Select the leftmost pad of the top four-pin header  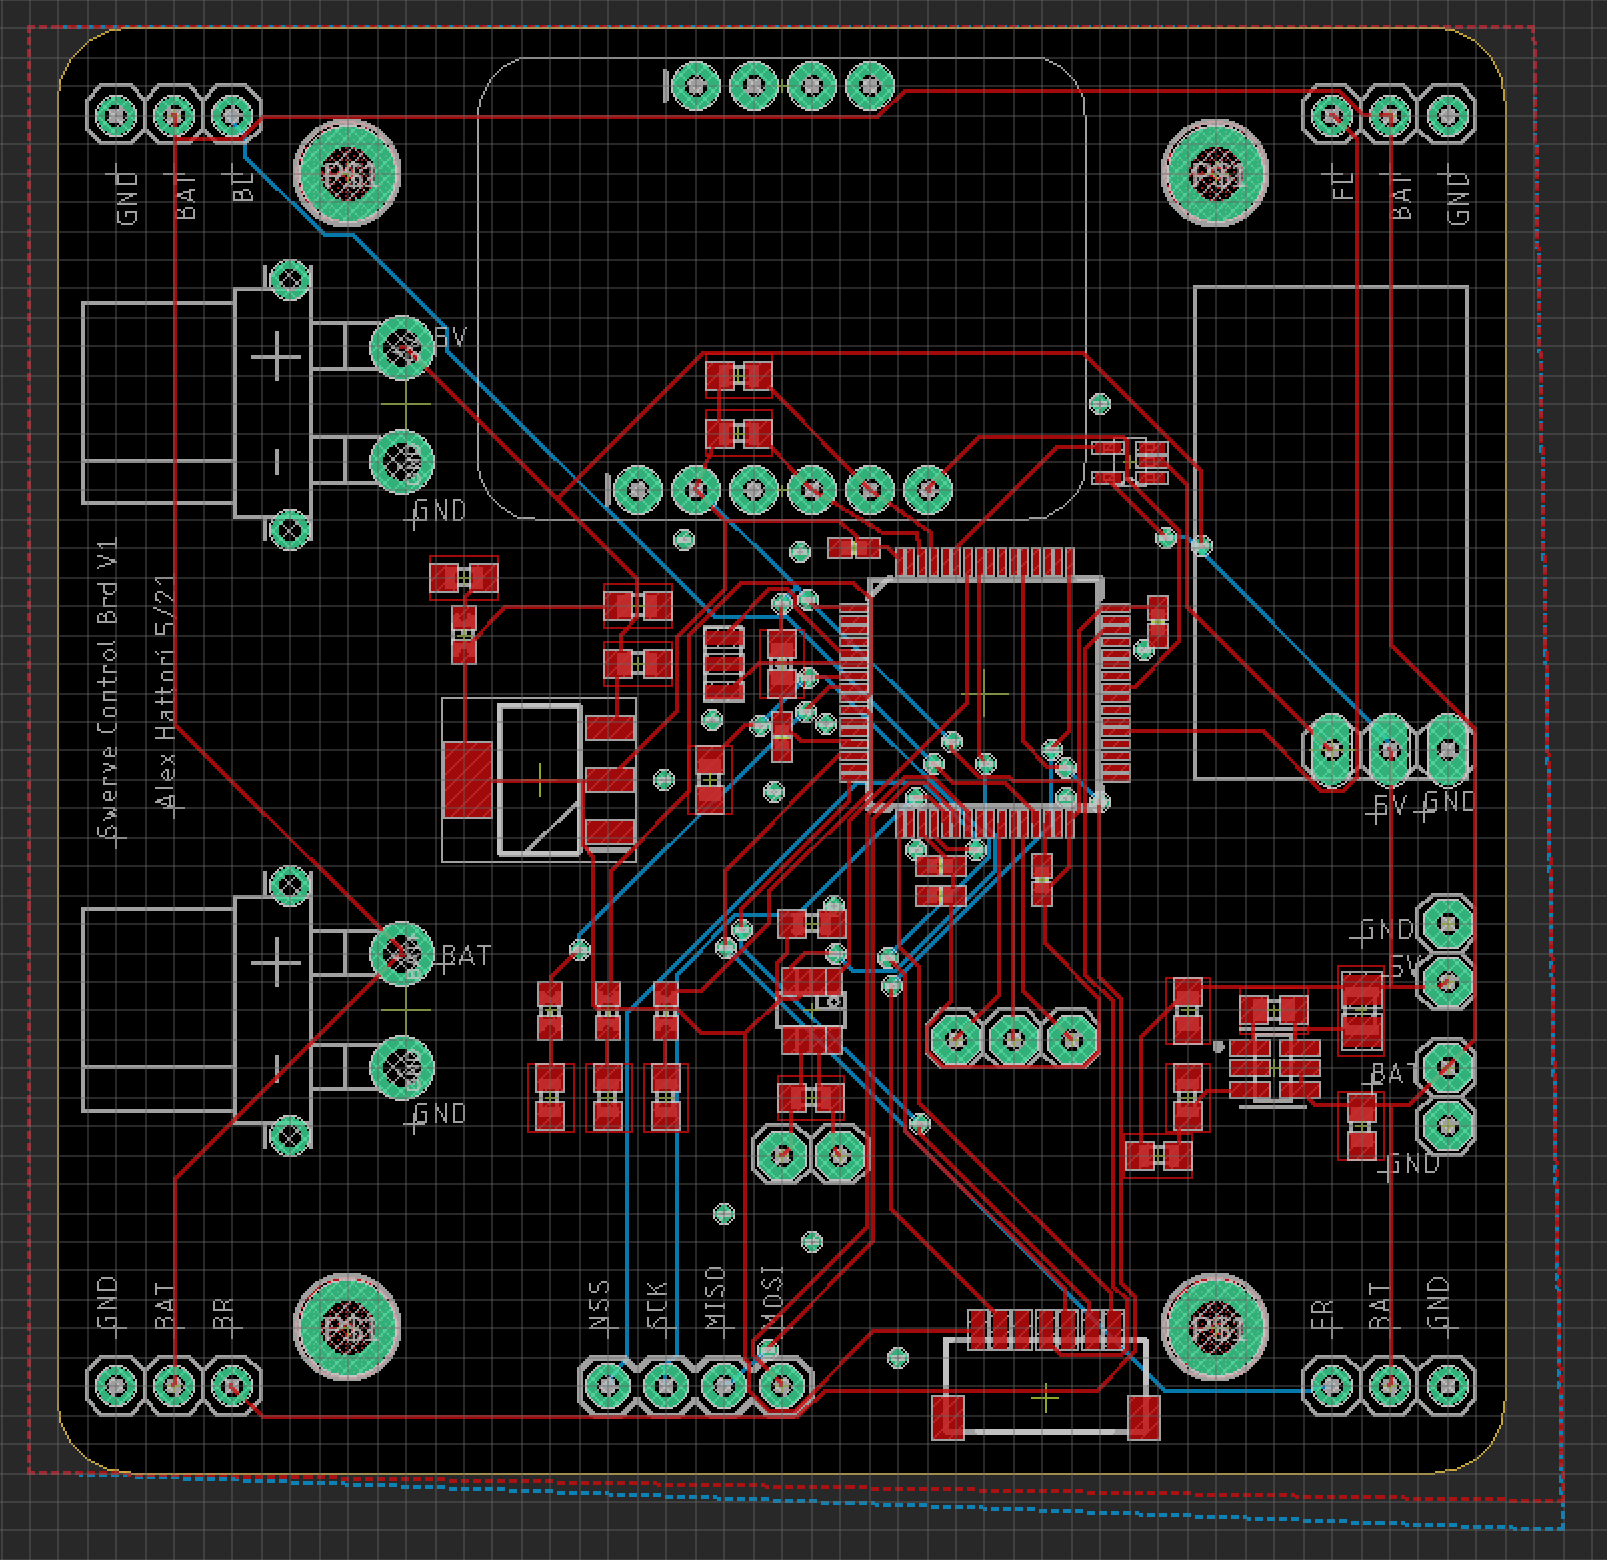pyautogui.click(x=695, y=87)
